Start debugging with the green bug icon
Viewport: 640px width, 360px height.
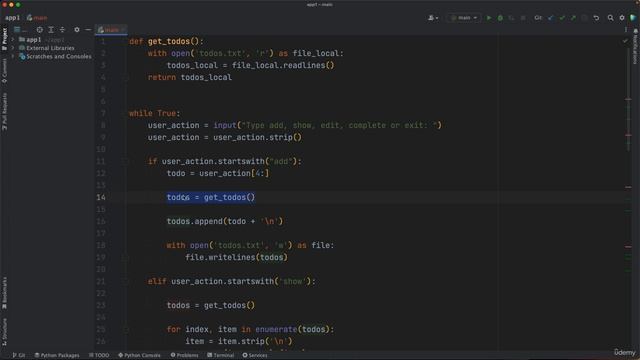click(500, 18)
